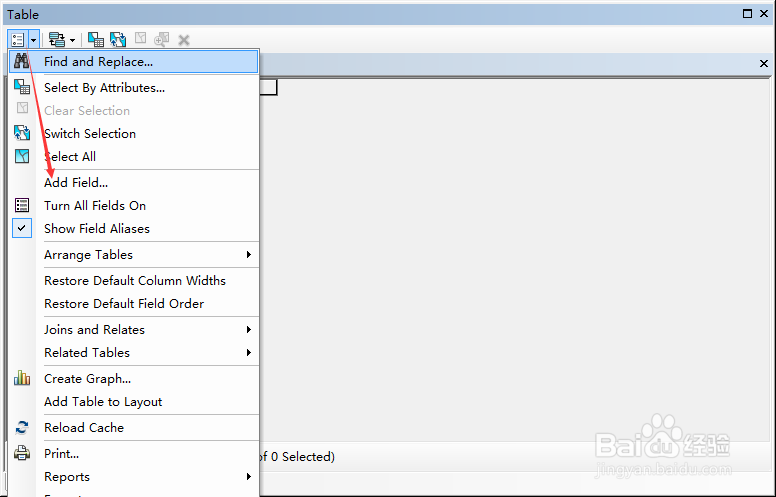Choose Find and Replace menu entry
Image resolution: width=776 pixels, height=497 pixels.
click(x=134, y=62)
